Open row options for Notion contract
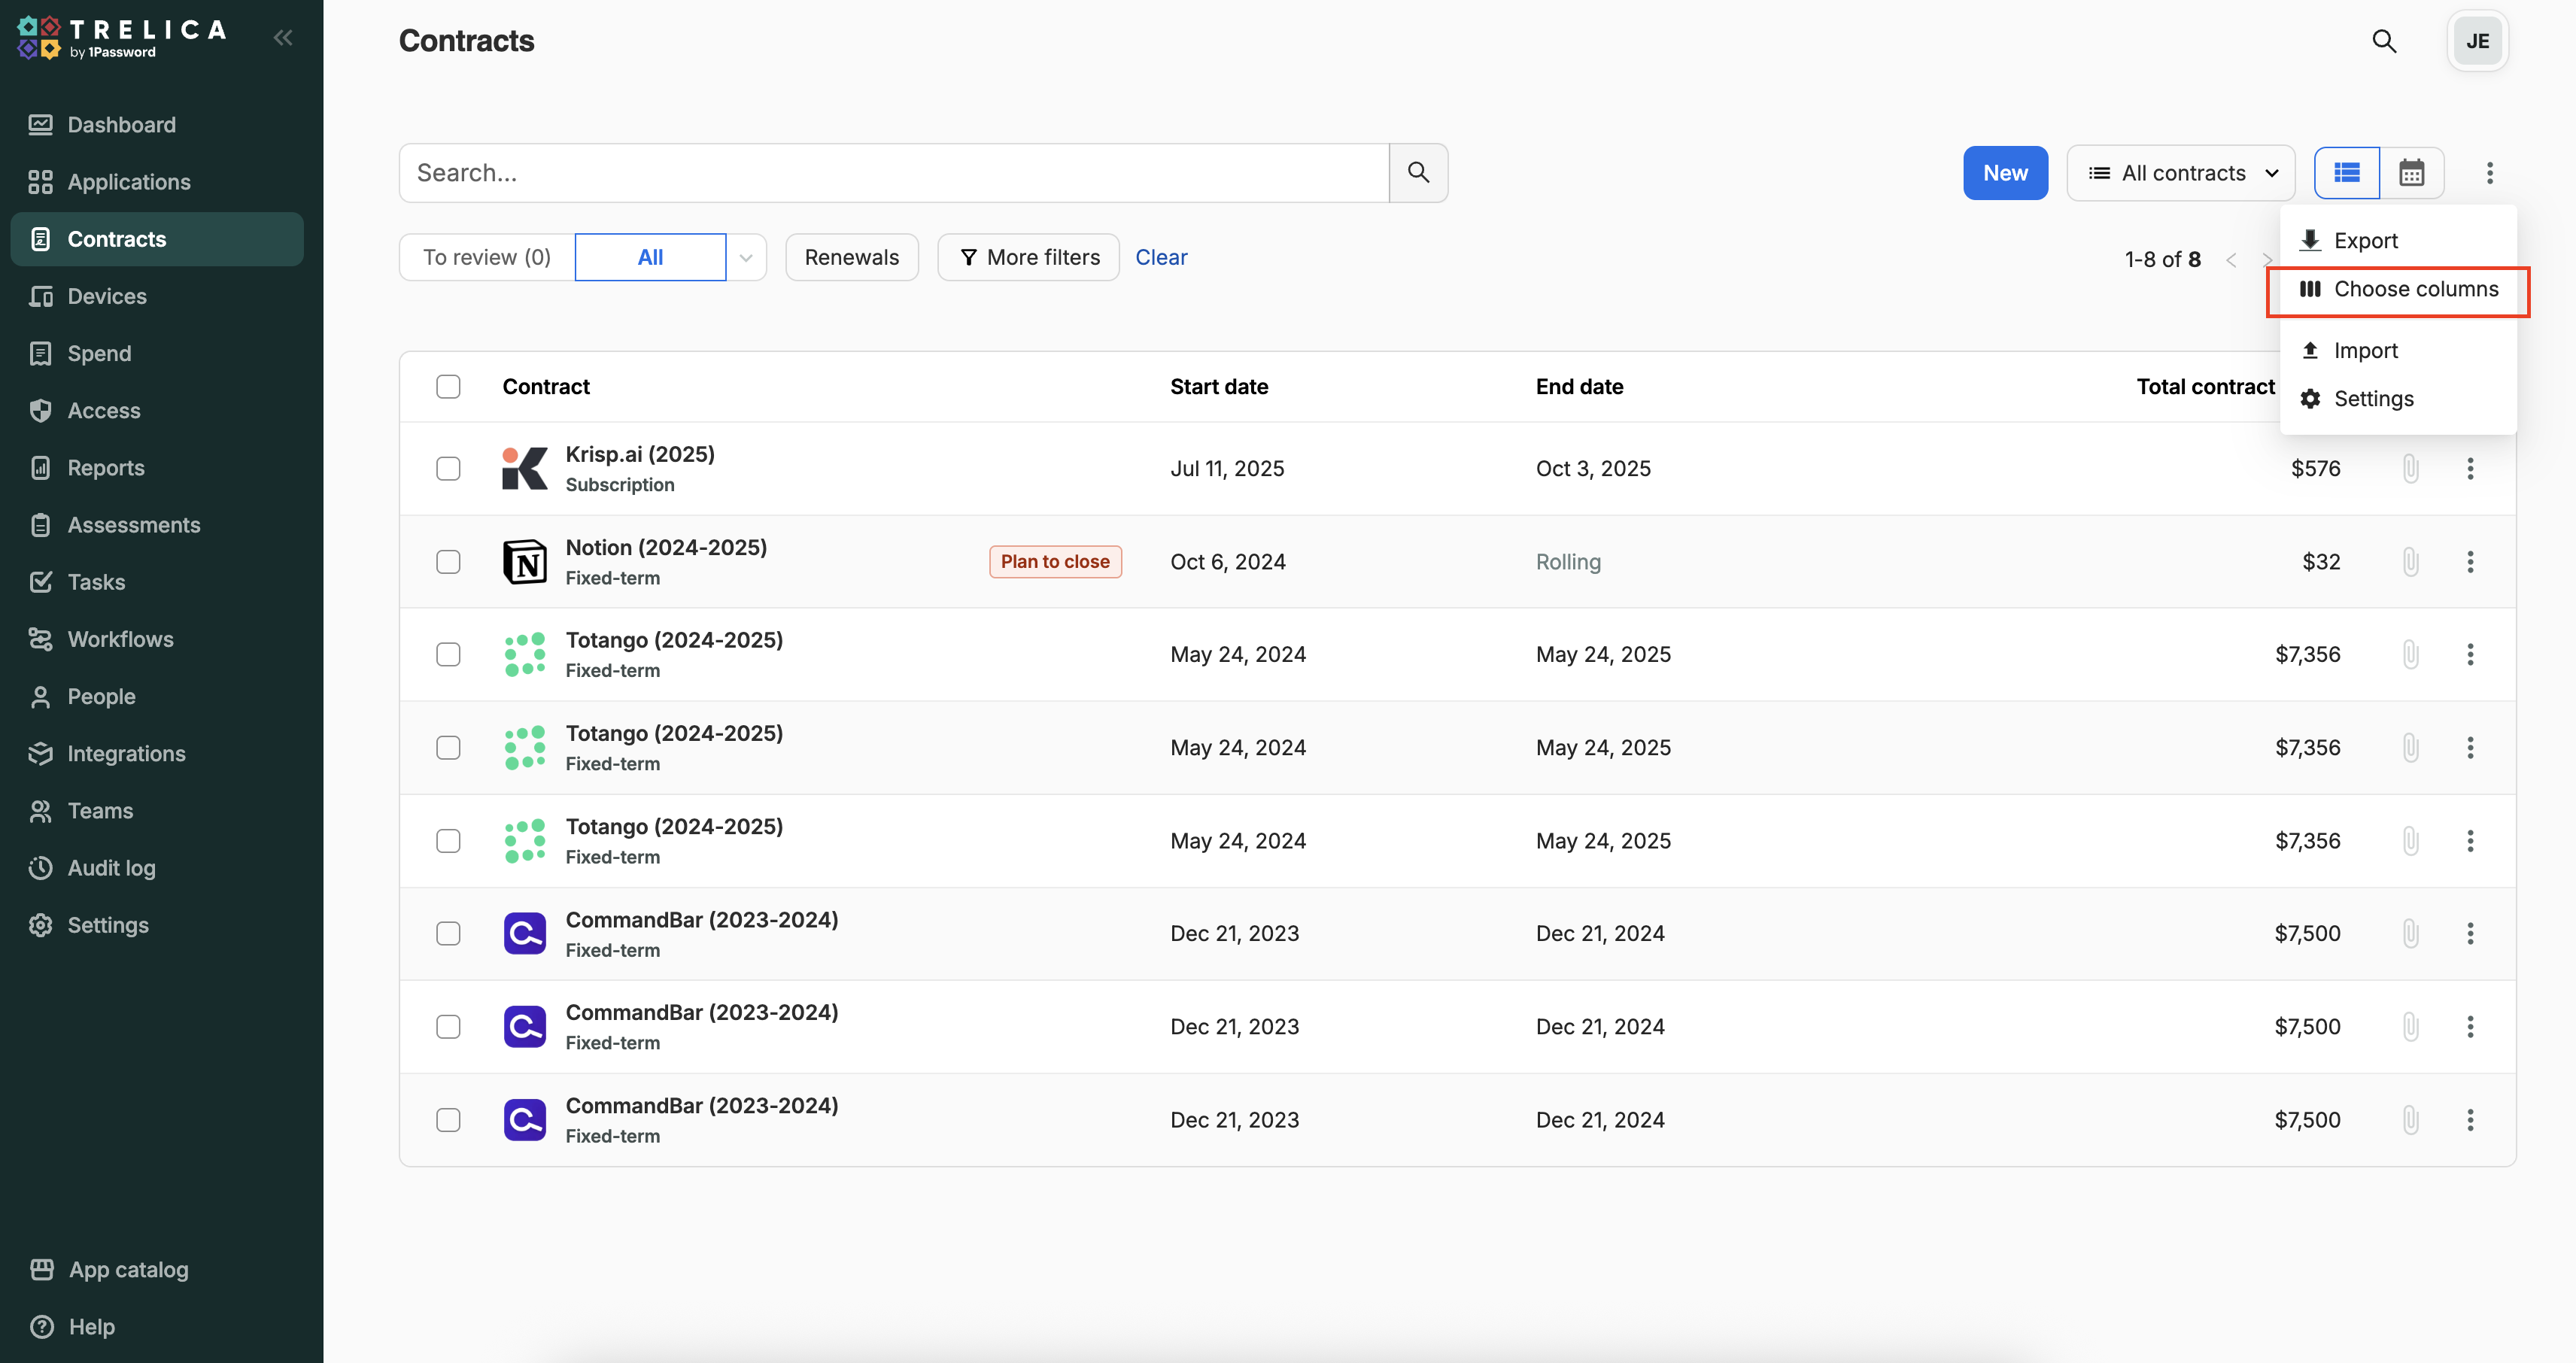 pos(2469,562)
